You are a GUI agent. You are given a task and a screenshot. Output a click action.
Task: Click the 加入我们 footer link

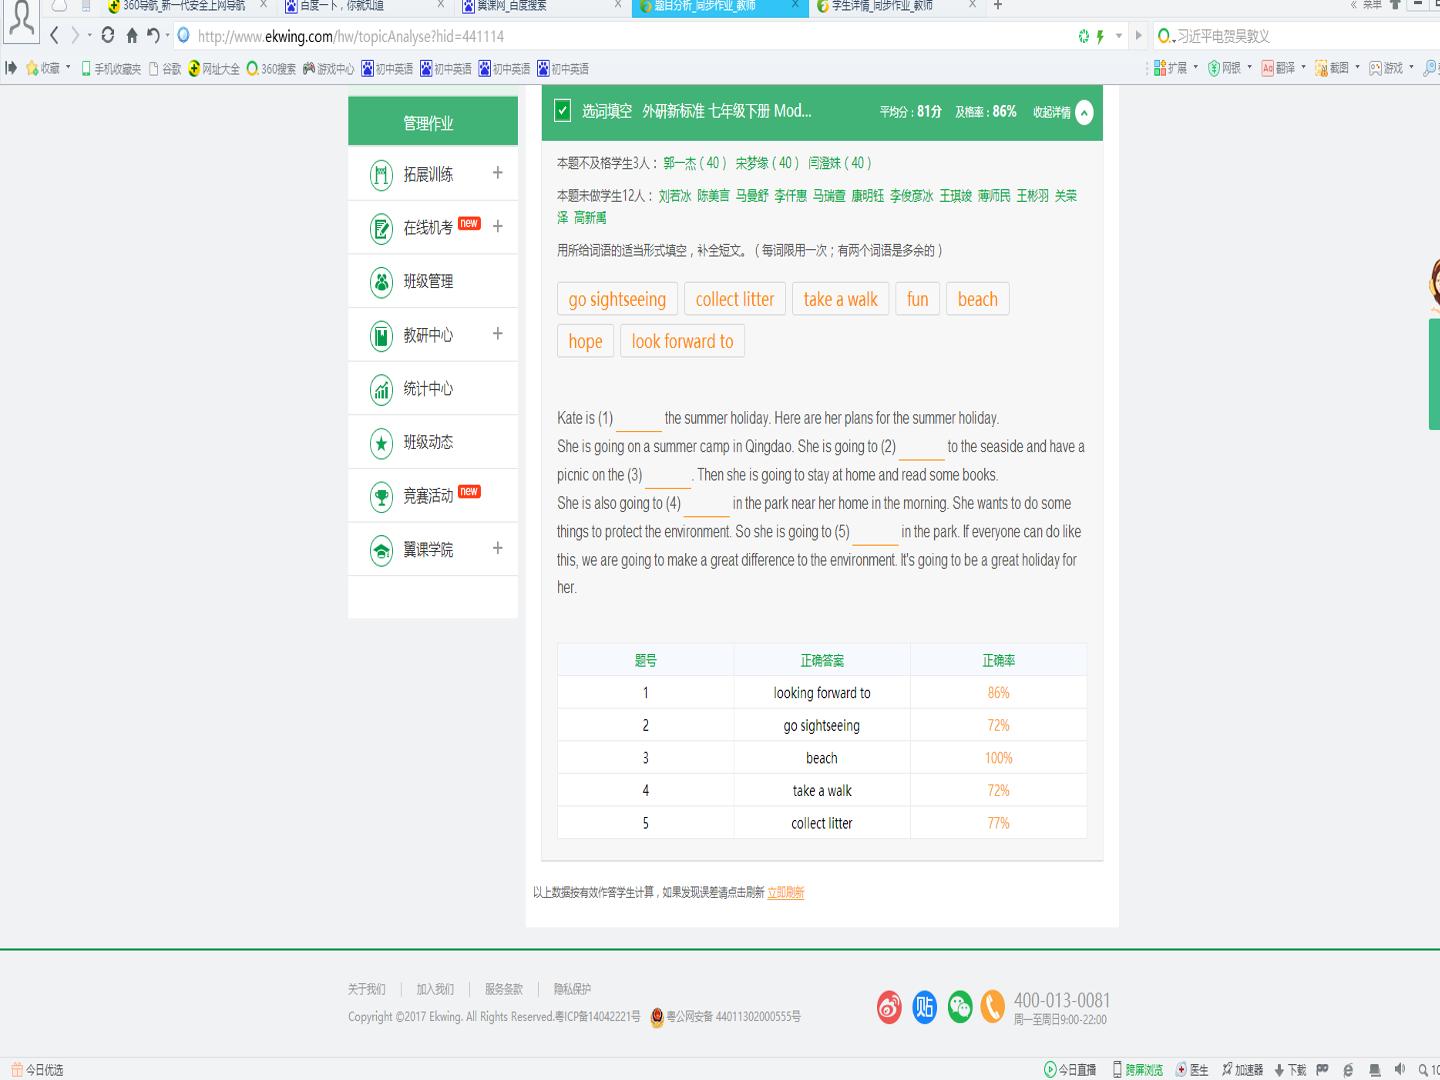pyautogui.click(x=435, y=989)
